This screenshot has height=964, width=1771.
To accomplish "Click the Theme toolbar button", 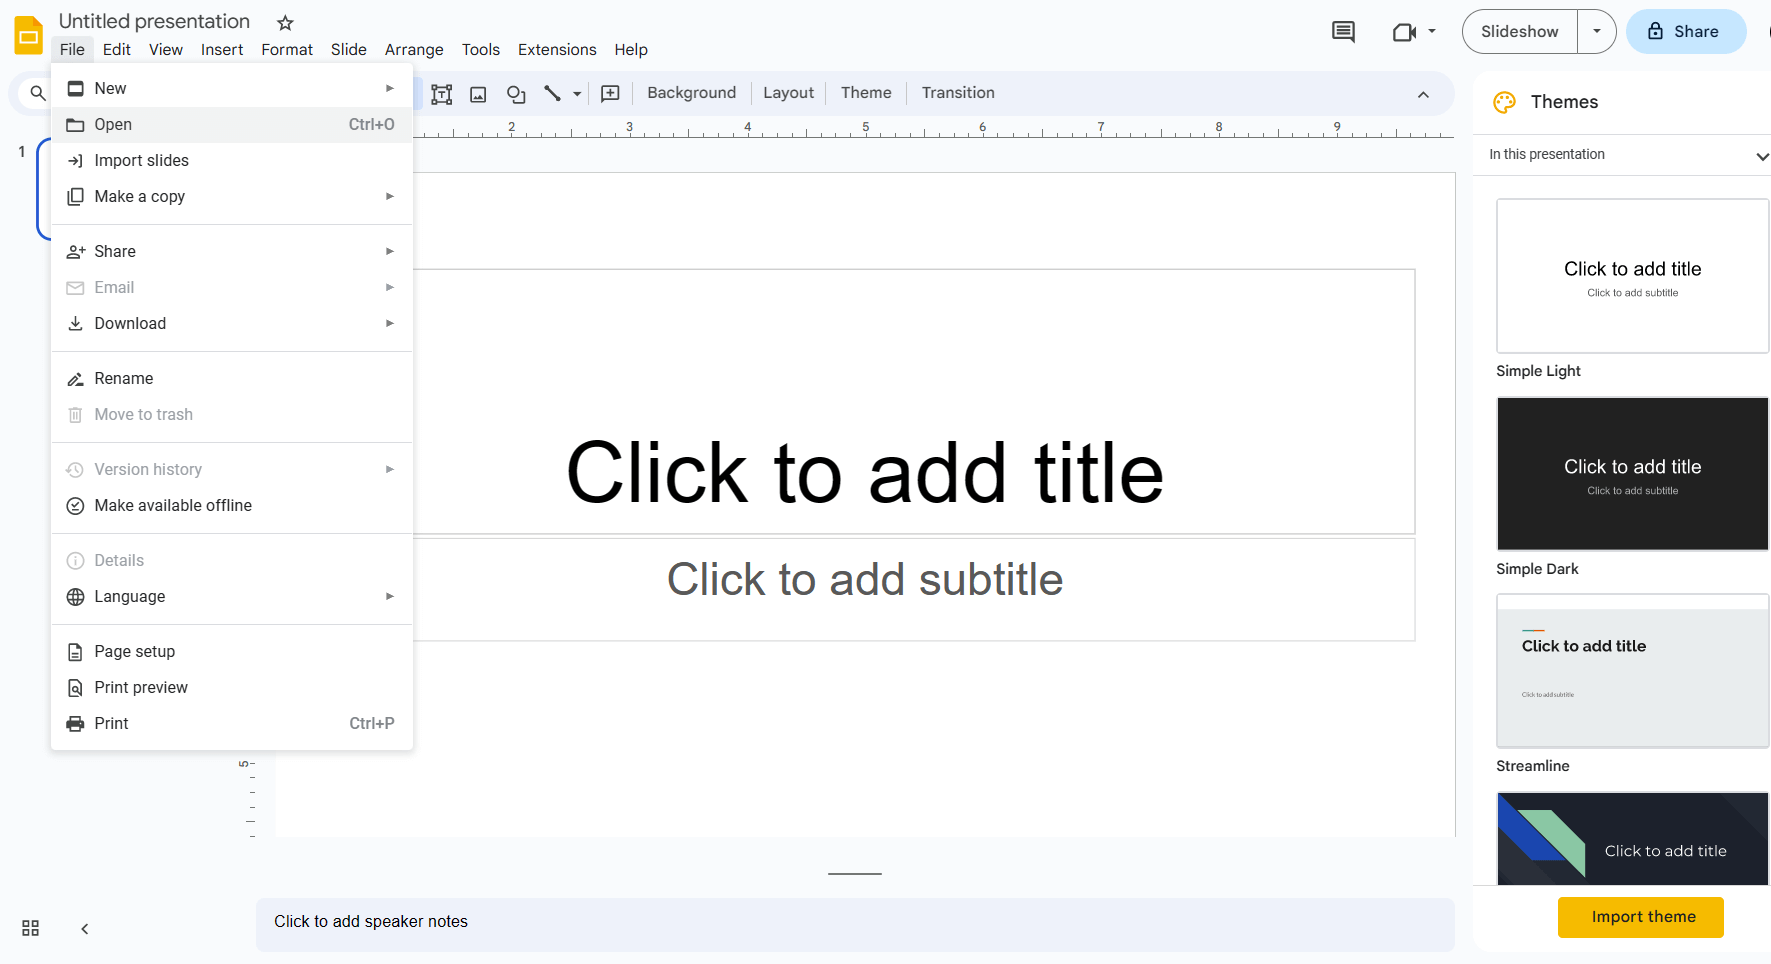I will (866, 93).
